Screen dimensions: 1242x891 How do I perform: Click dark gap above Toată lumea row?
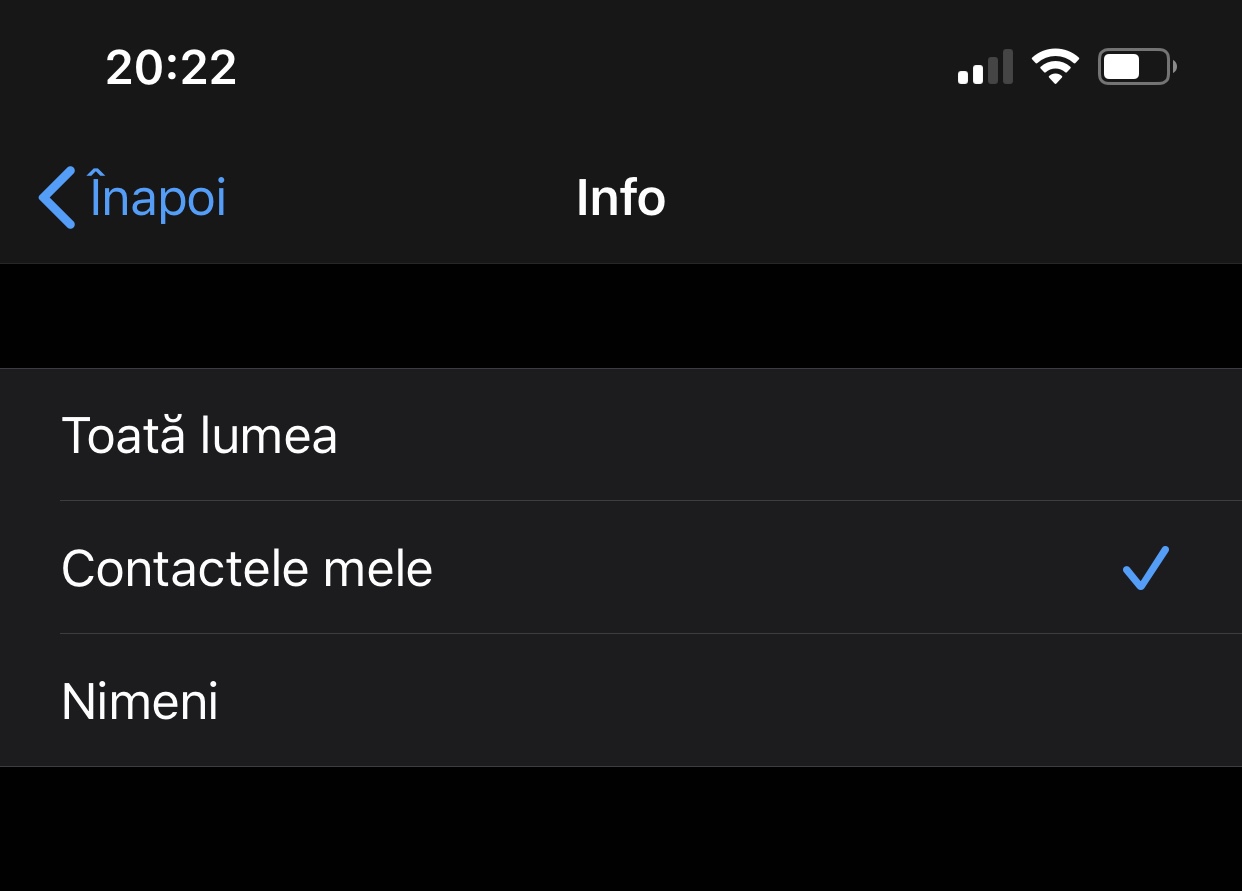coord(620,316)
